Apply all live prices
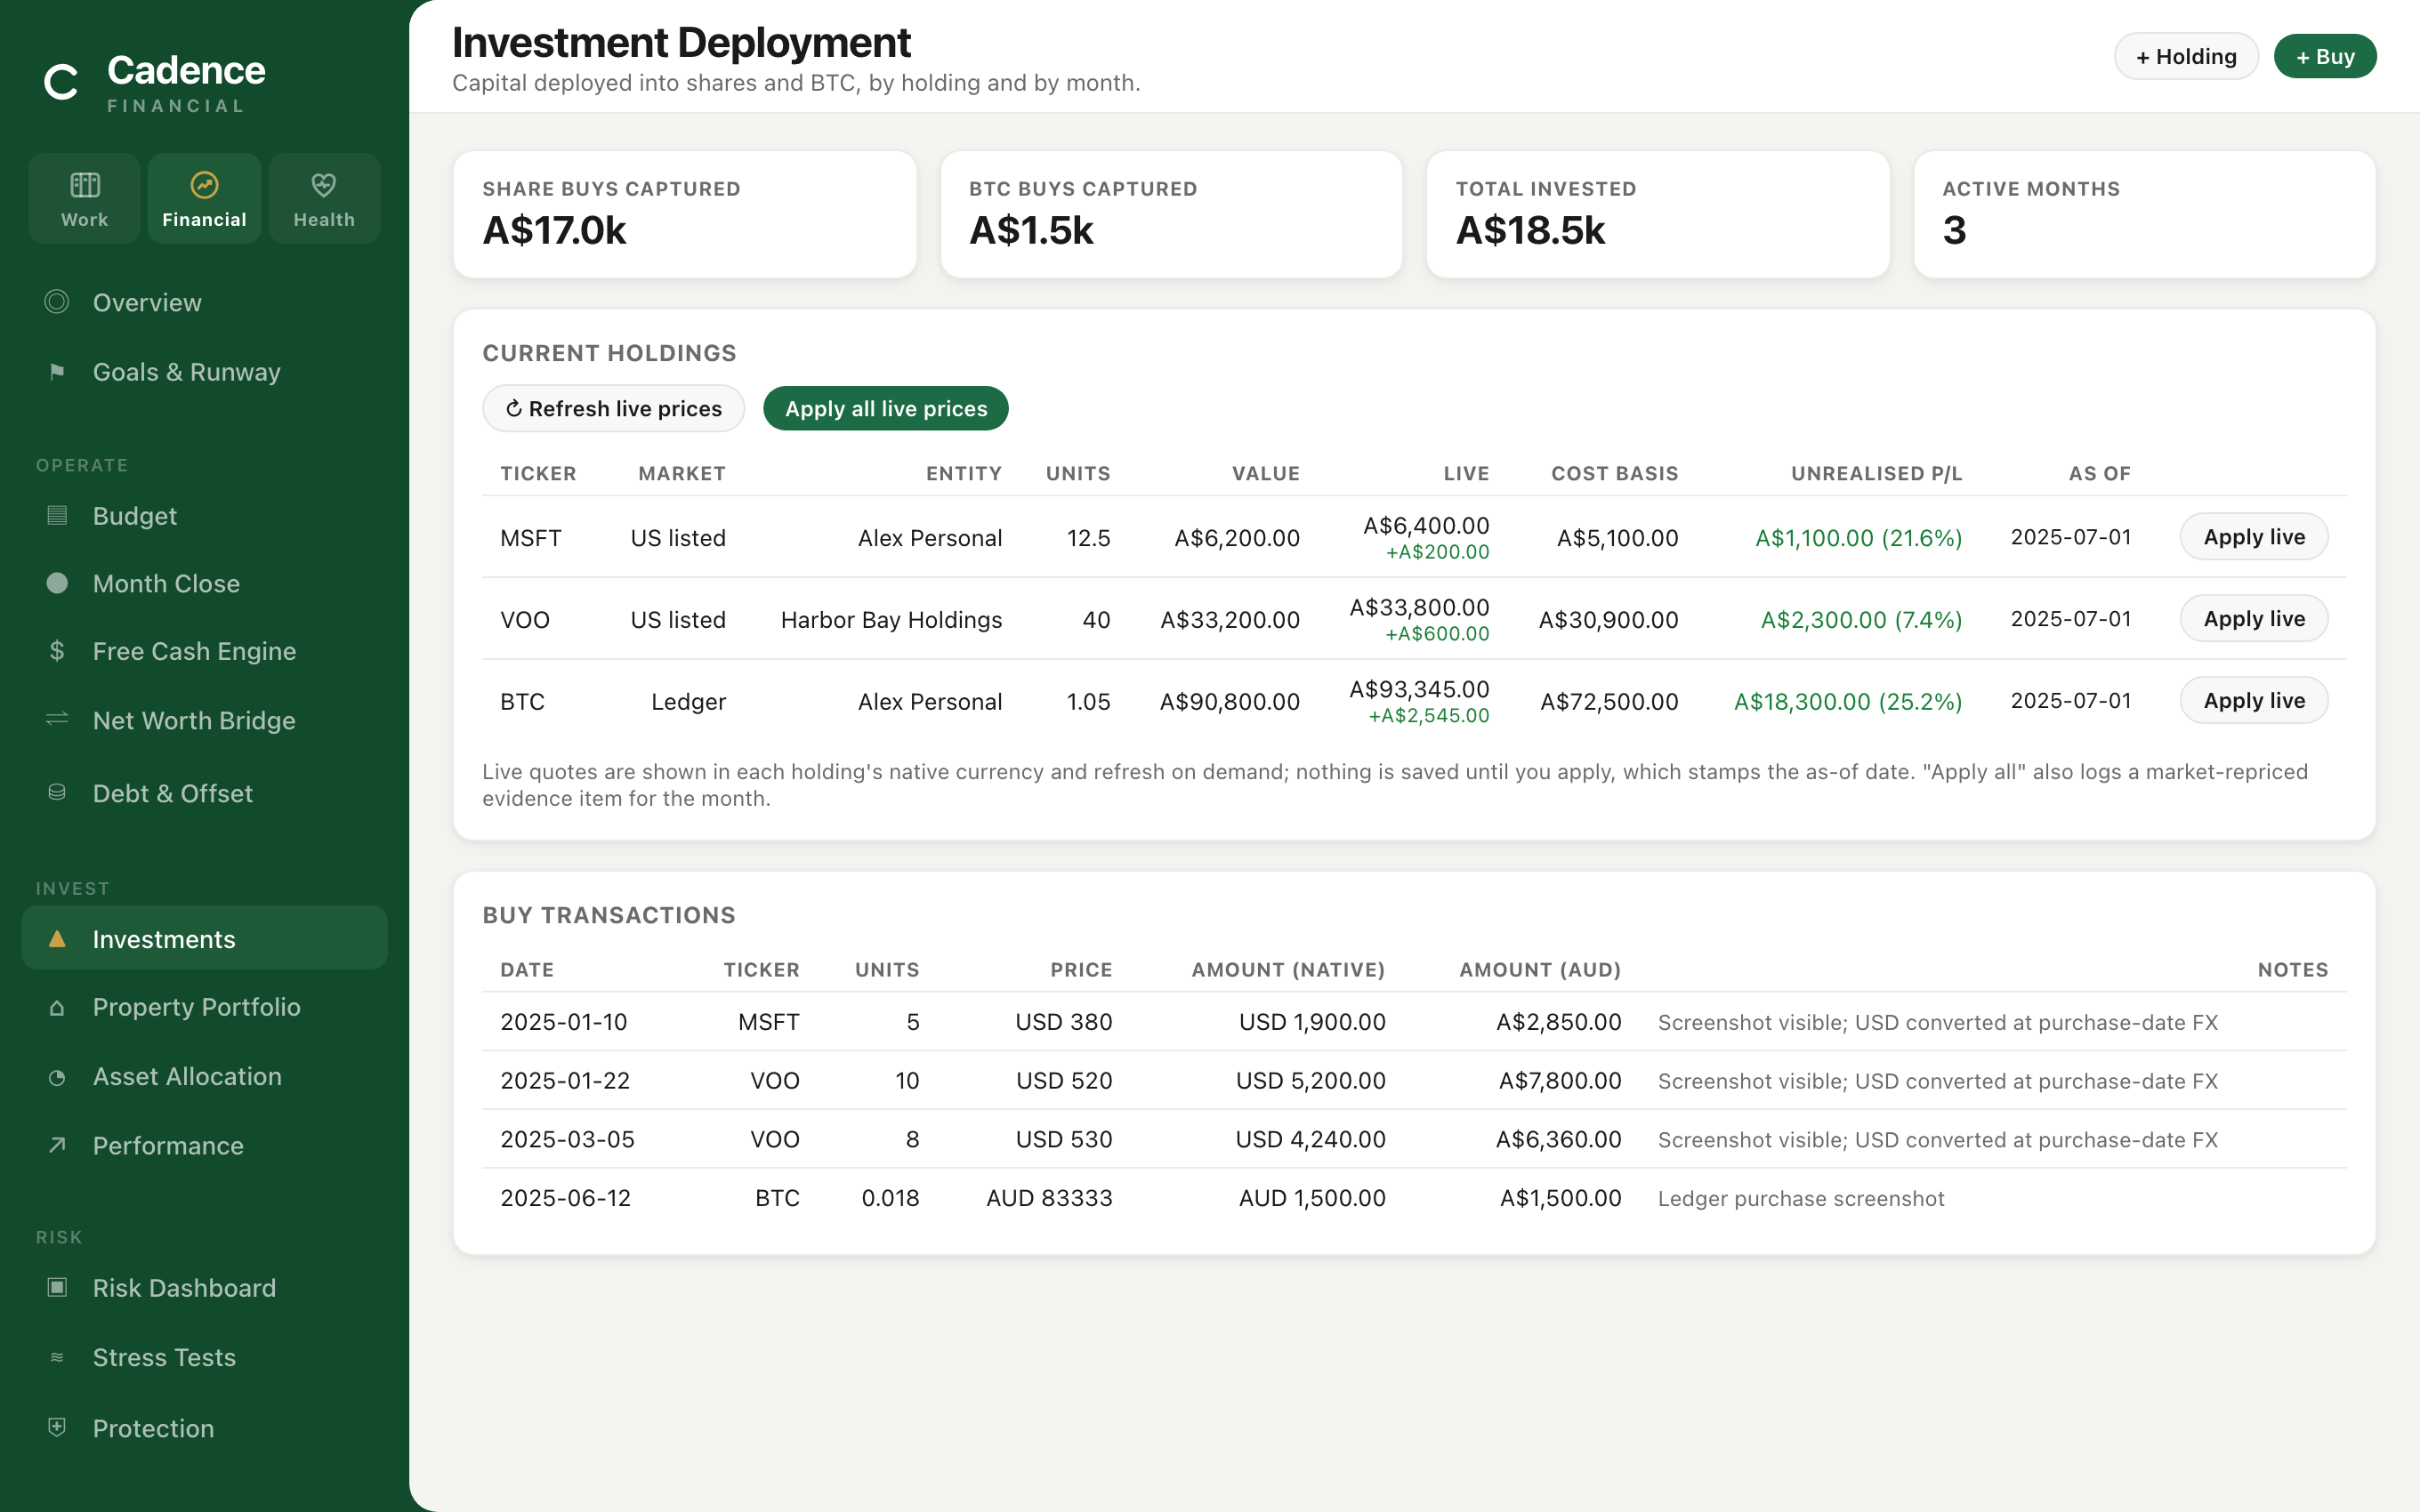 885,408
